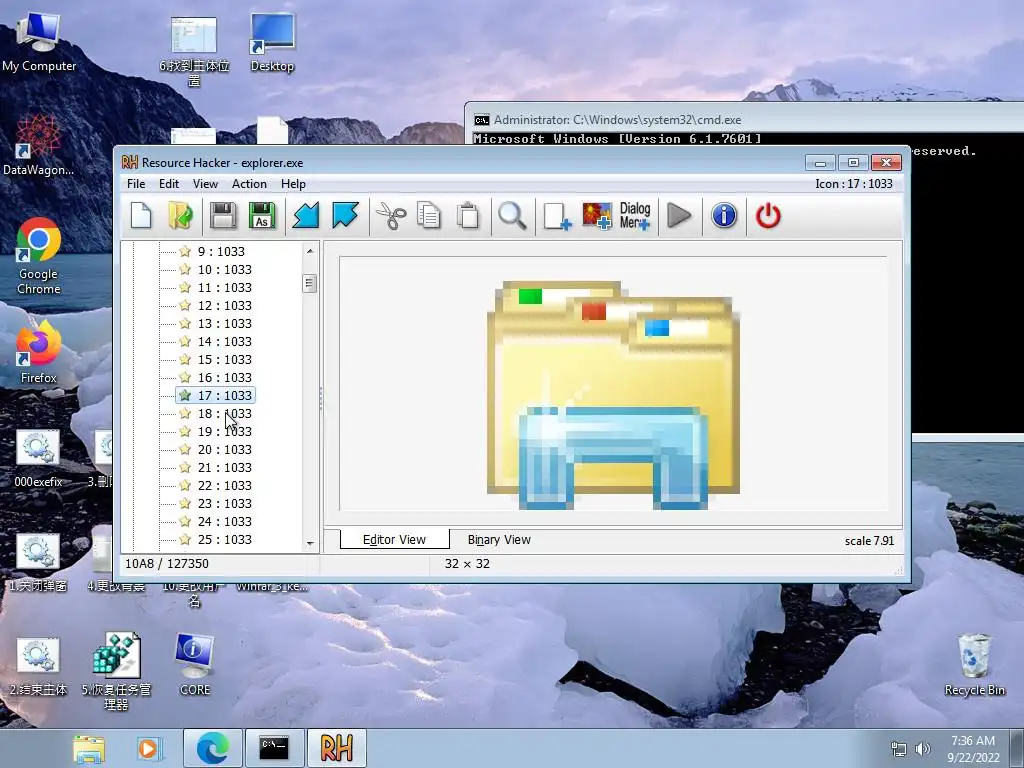Select tree item 14 : 1033

pyautogui.click(x=225, y=342)
